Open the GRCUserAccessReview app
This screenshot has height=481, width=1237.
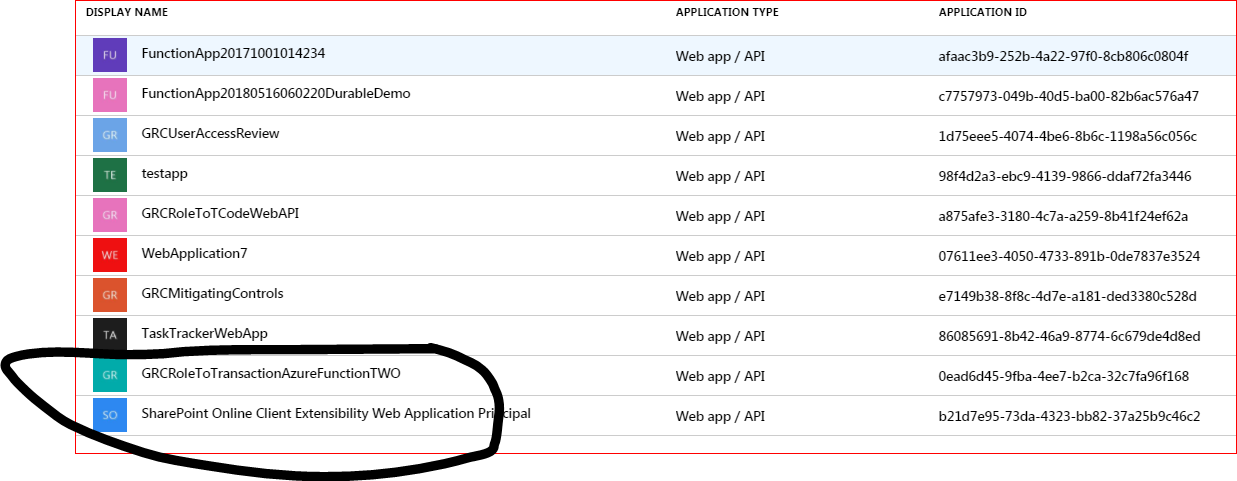point(210,133)
